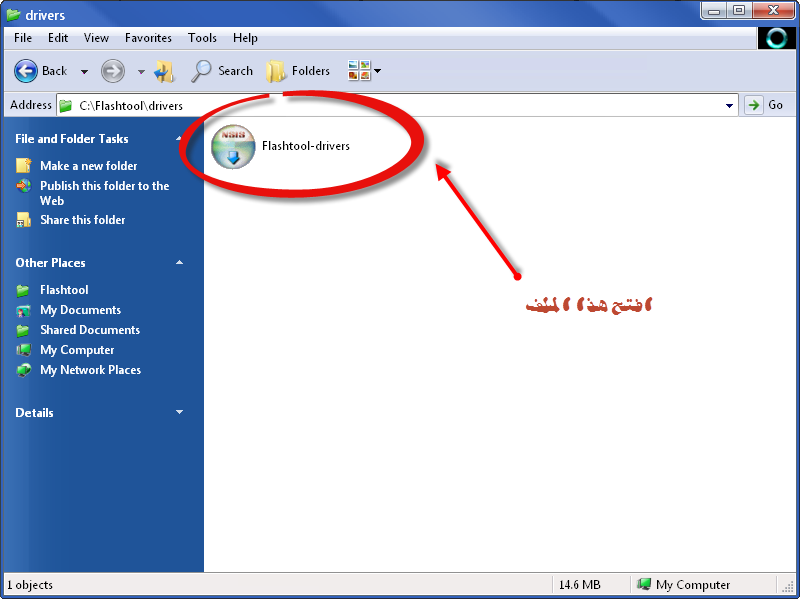Click the My Network Places icon
The width and height of the screenshot is (800, 599).
23,370
